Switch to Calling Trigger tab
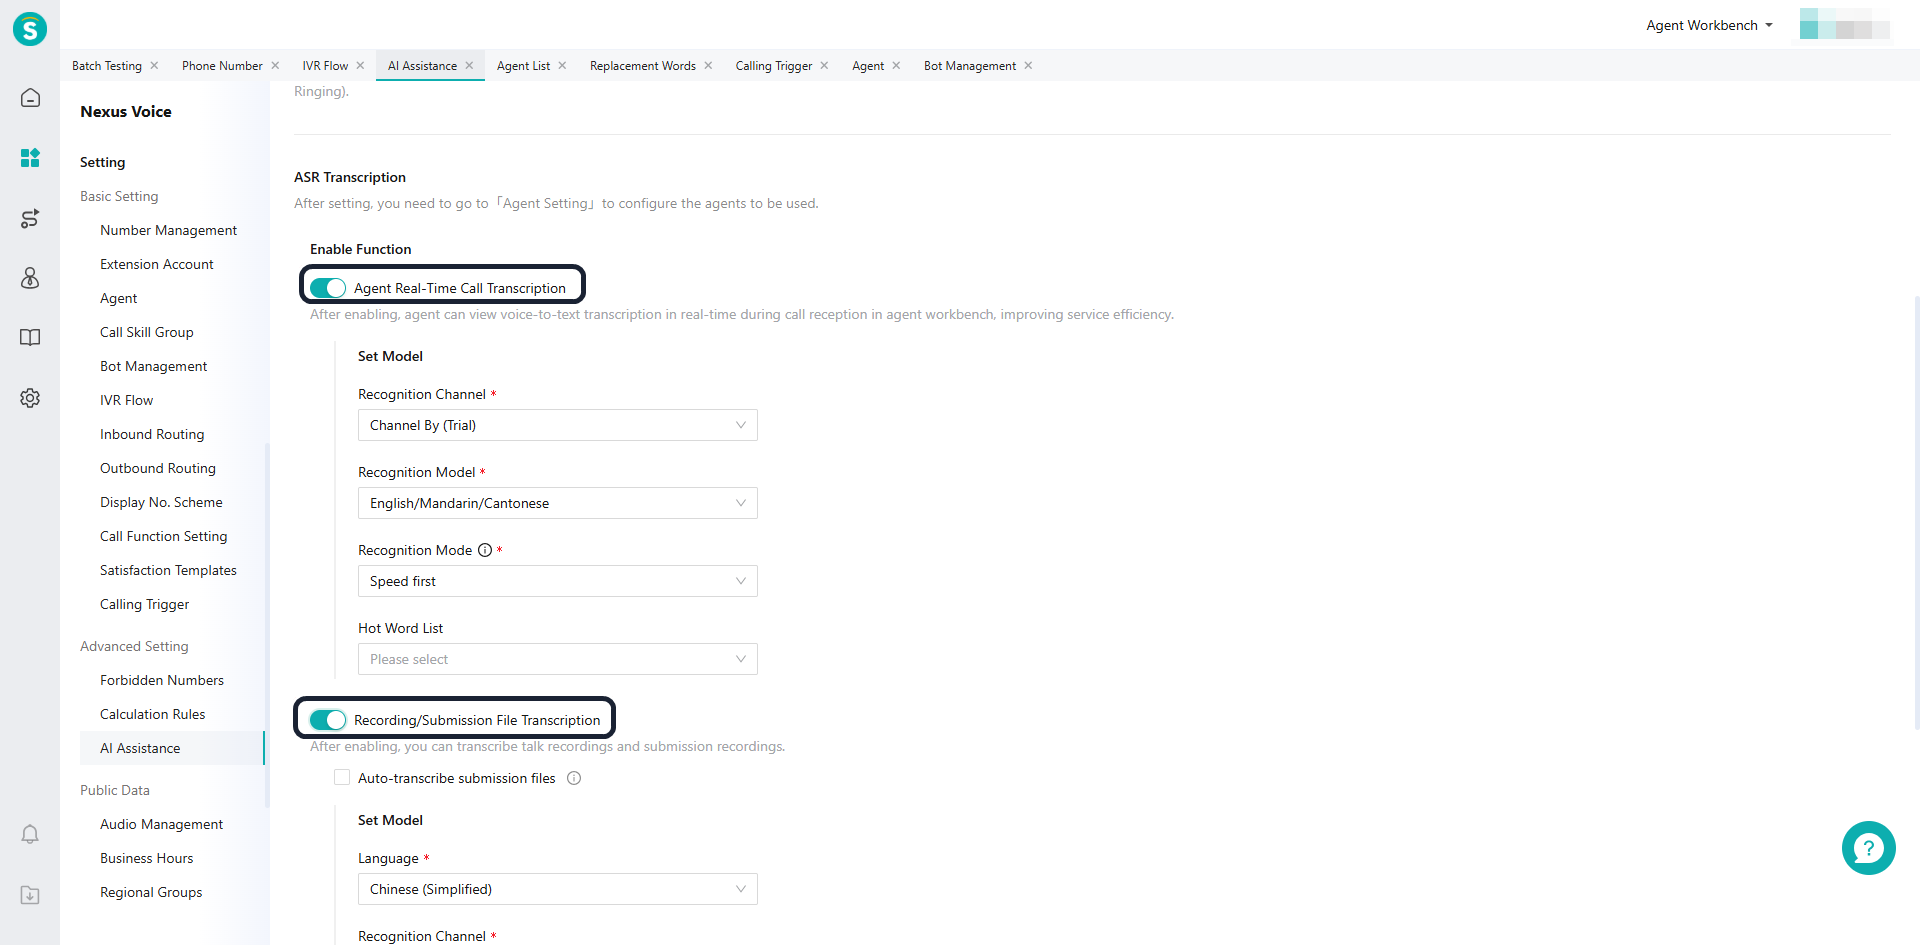This screenshot has width=1920, height=945. (774, 66)
